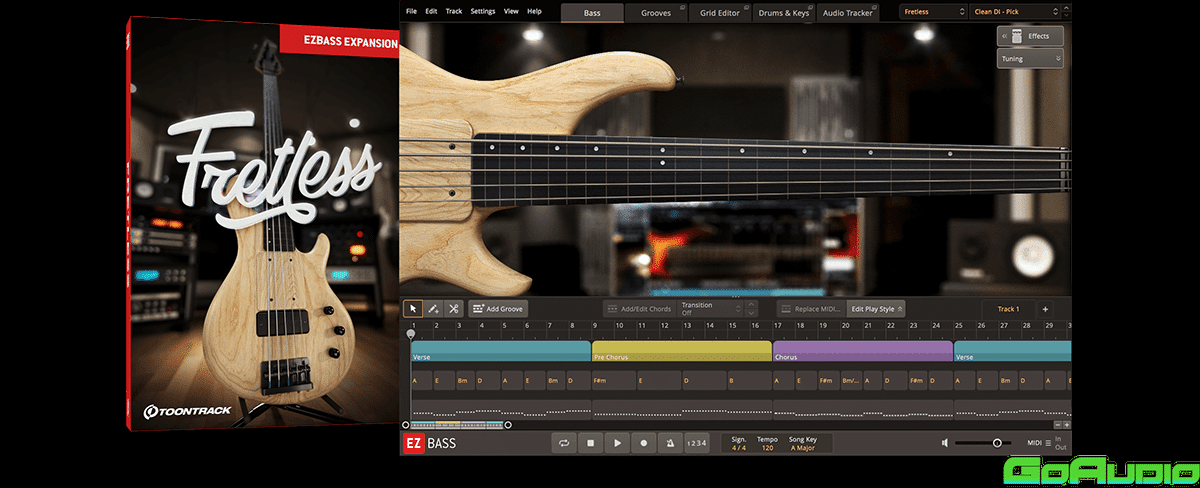Screen dimensions: 1200x488
Task: Step Transition value up
Action: (x=752, y=304)
